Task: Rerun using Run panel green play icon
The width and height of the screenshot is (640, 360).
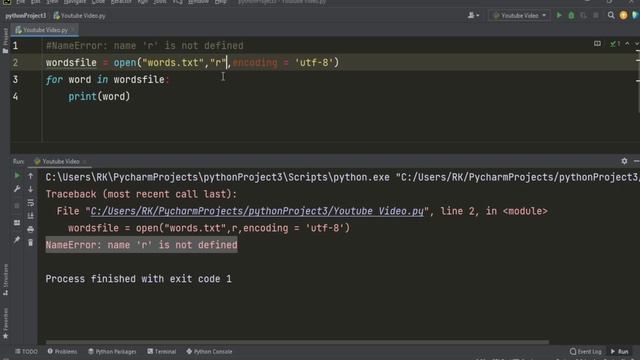Action: [x=17, y=176]
